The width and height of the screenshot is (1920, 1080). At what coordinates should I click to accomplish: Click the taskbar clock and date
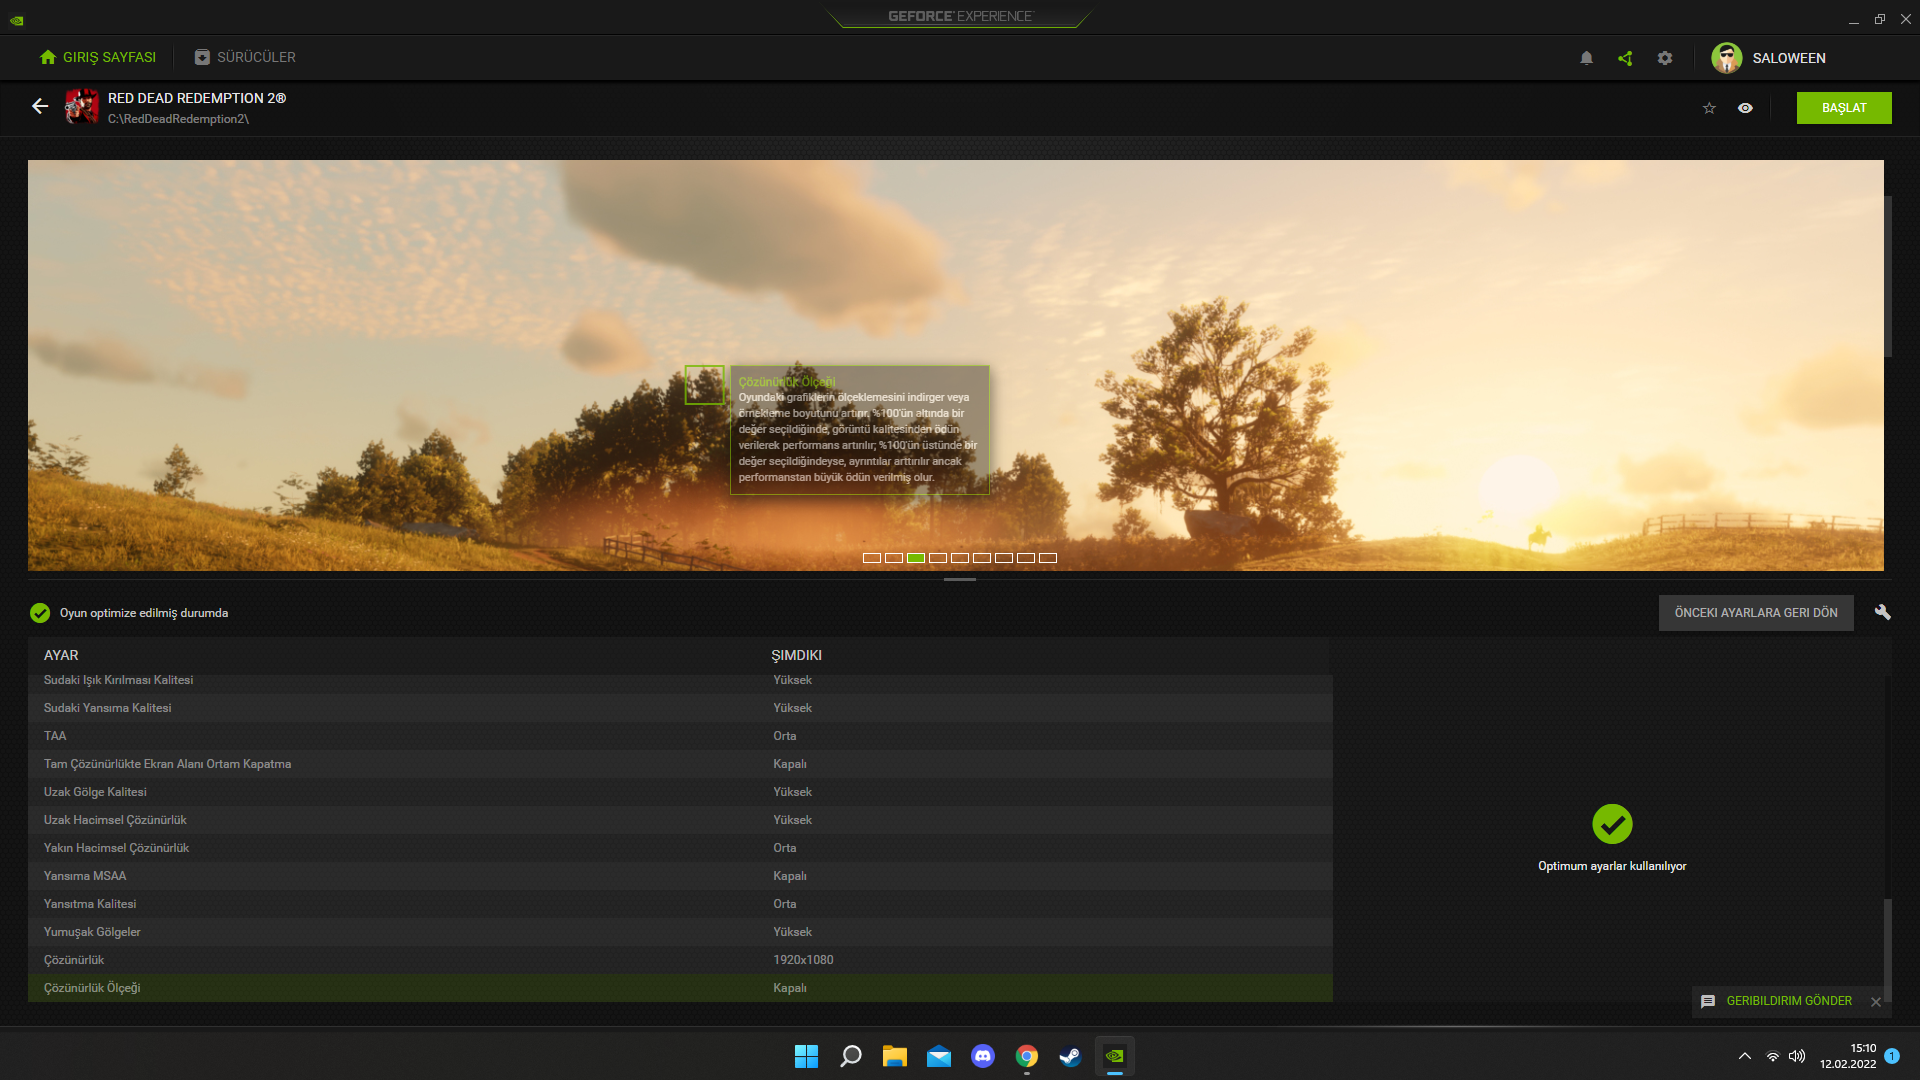point(1848,1056)
